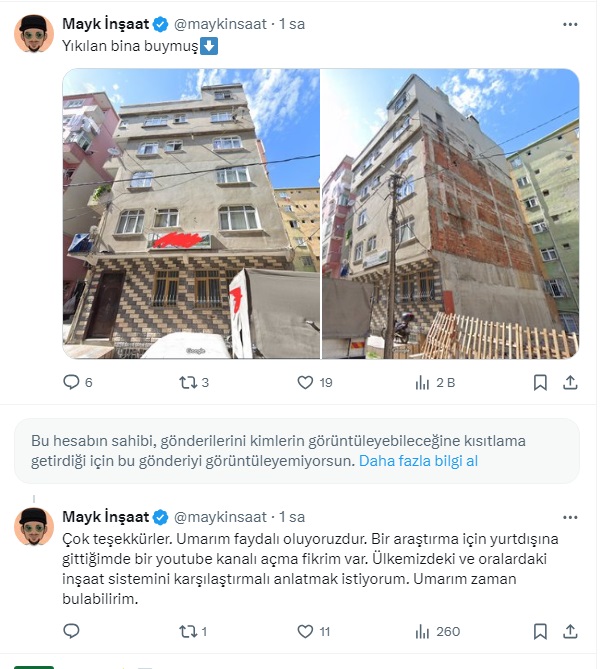View analytics of the 260 views reply
Screen dimensions: 604x669
tap(437, 631)
